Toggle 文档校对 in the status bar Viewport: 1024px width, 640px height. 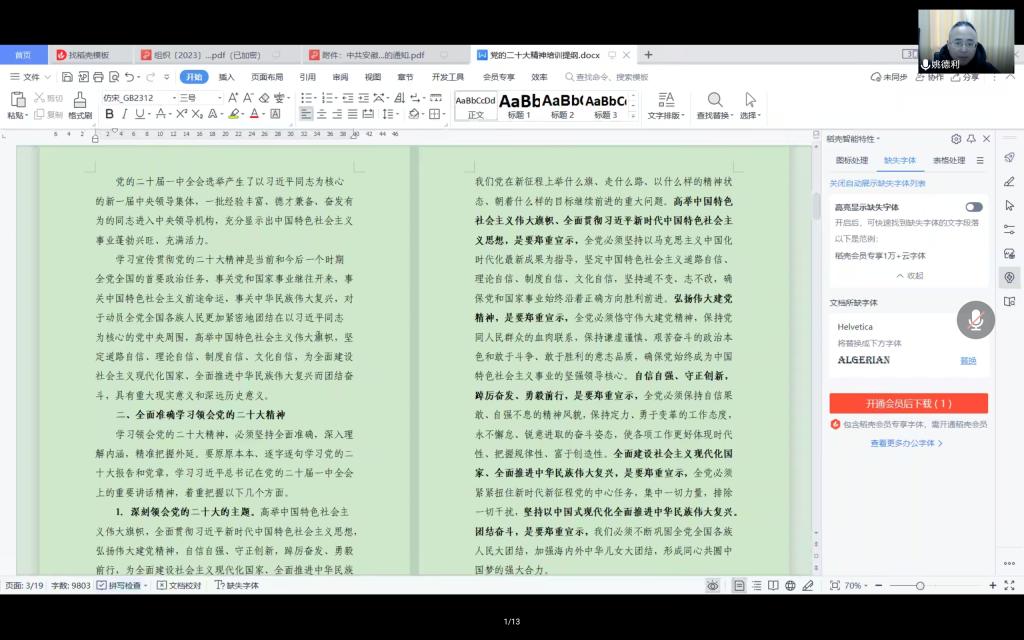180,585
